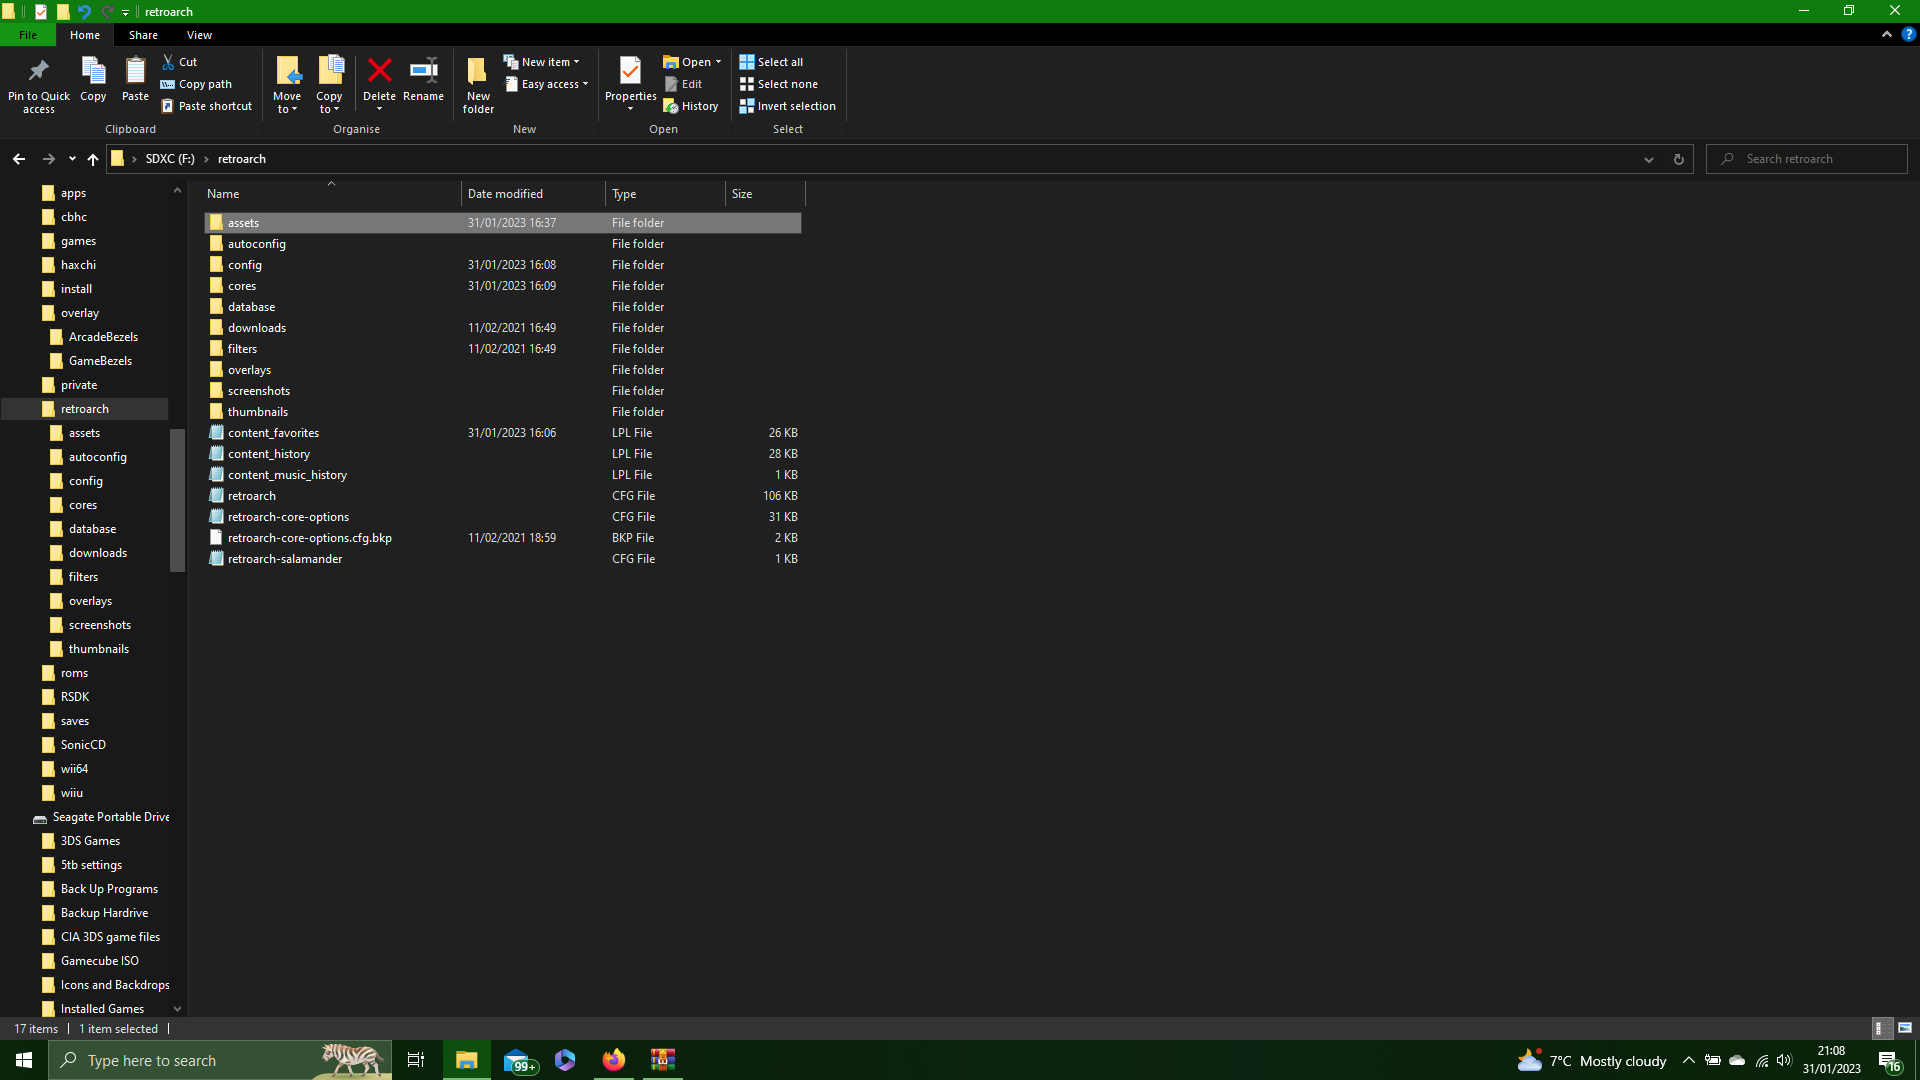Select the retroarch-salamander CFG file

coord(503,559)
